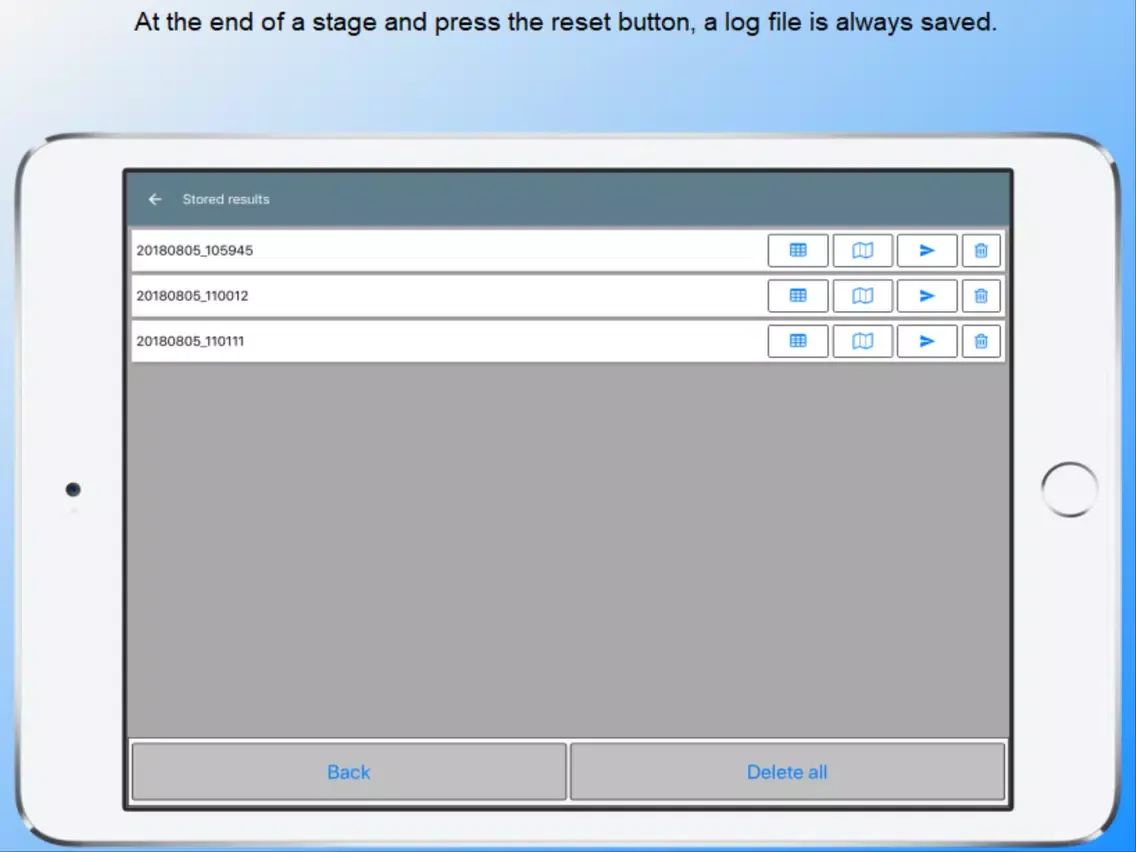Tap the back arrow in header
The height and width of the screenshot is (852, 1136).
point(155,199)
